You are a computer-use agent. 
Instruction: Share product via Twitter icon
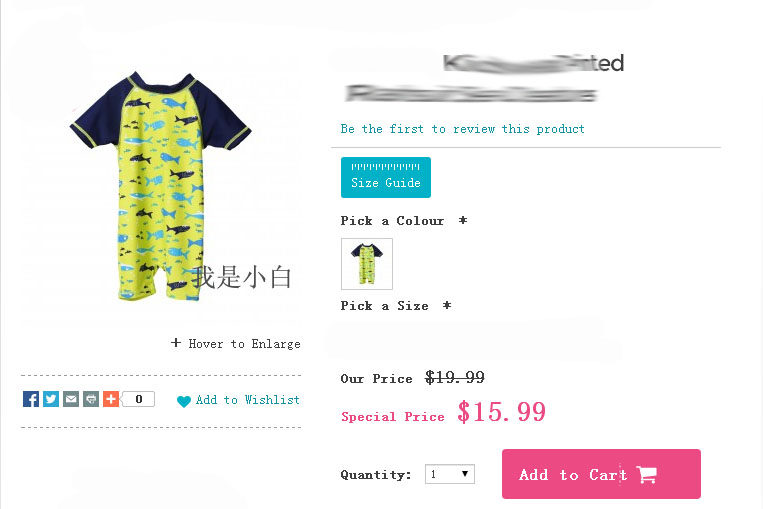tap(51, 399)
